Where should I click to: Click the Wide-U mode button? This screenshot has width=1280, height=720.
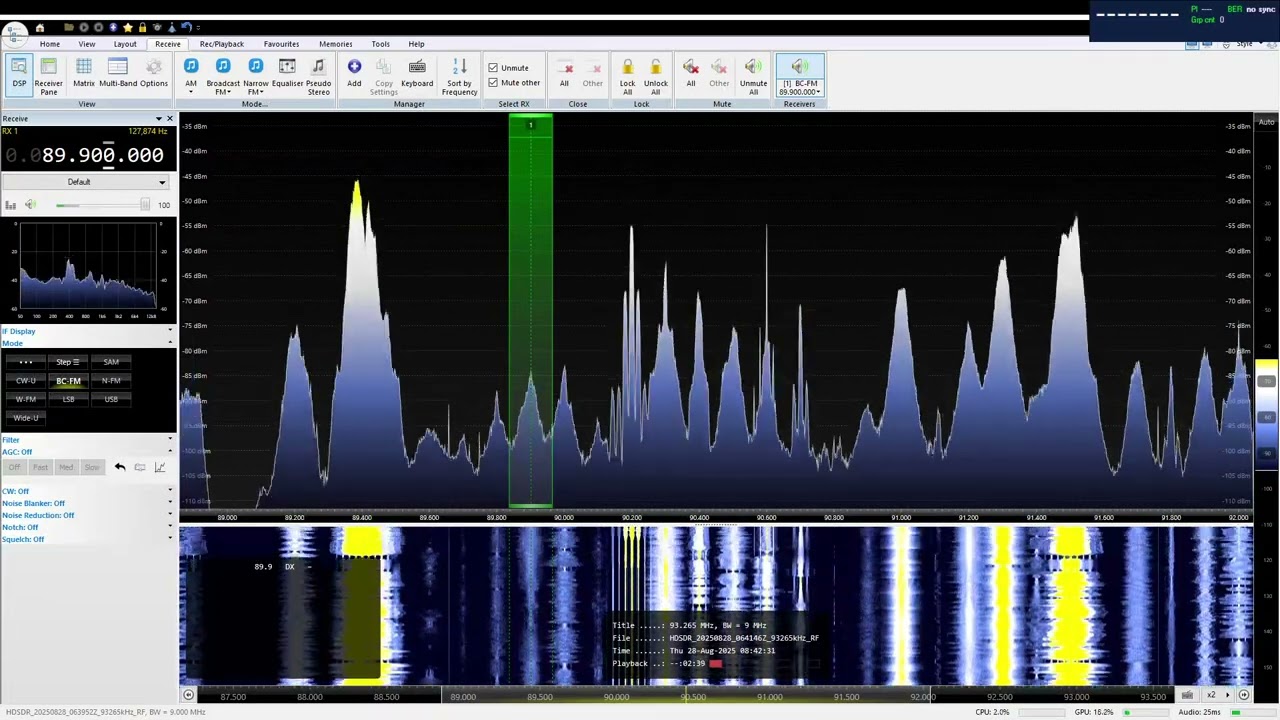pos(26,418)
